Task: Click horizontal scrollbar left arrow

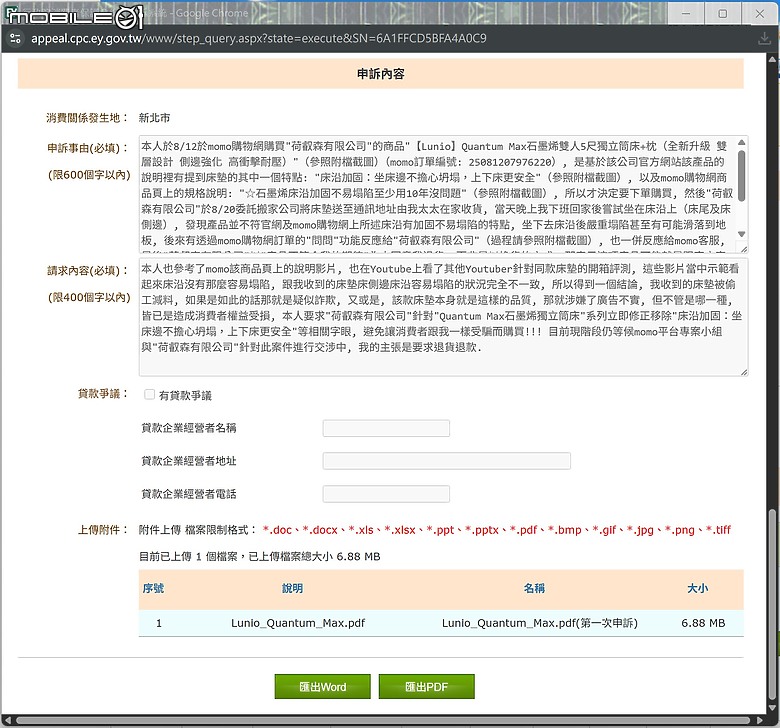Action: coord(7,720)
